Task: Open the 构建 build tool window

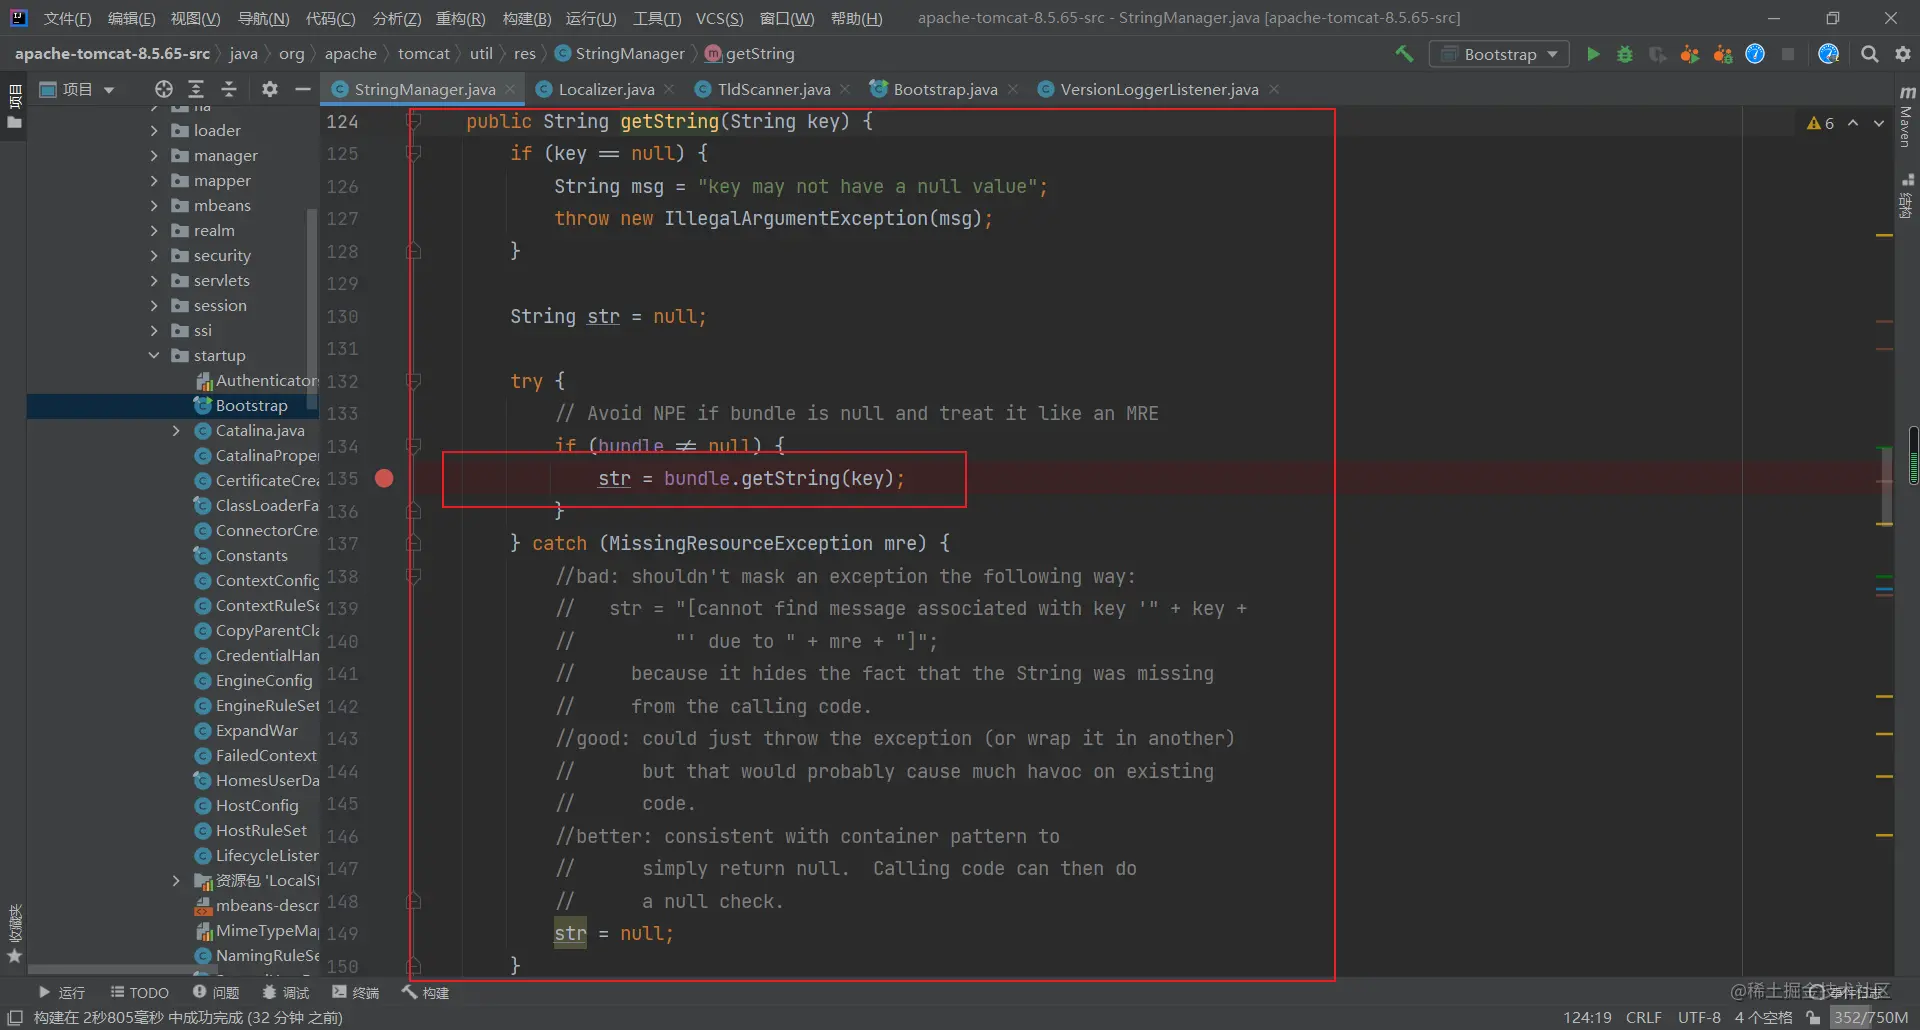Action: pyautogui.click(x=426, y=992)
